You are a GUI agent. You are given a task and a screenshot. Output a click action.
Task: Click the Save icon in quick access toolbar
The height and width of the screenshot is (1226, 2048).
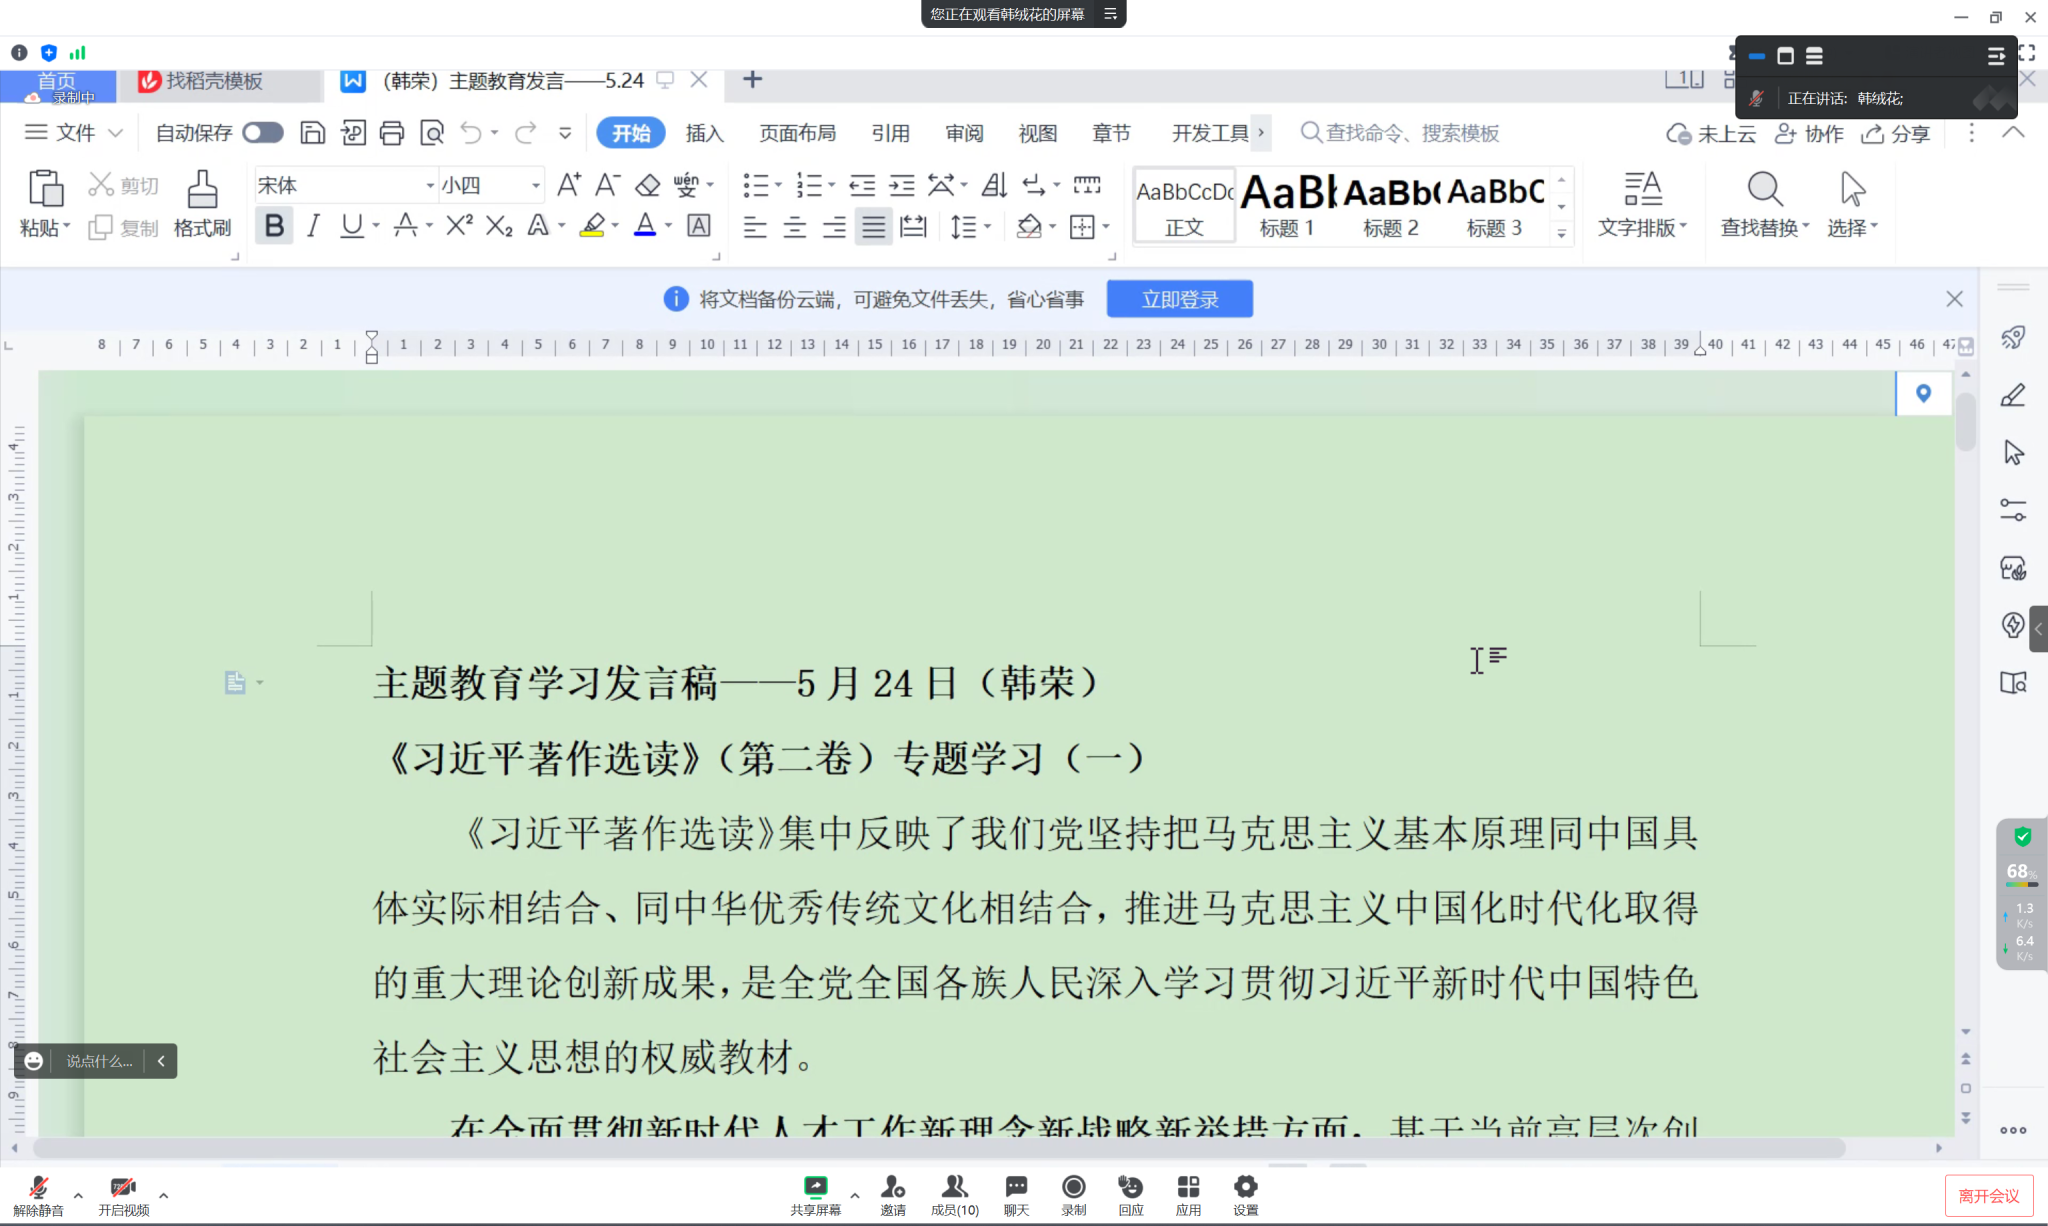click(313, 133)
